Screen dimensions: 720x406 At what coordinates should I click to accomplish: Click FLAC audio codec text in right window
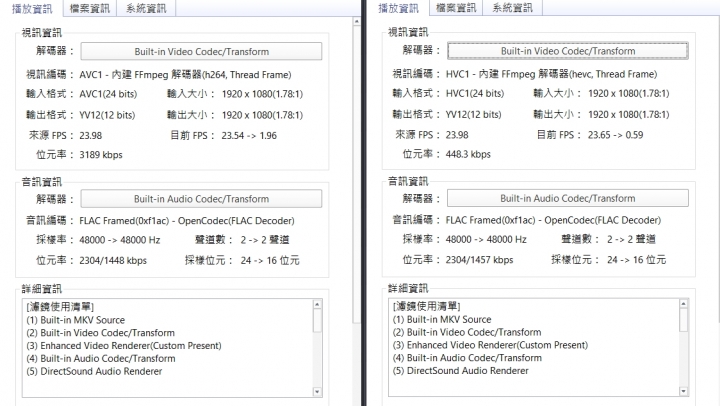[553, 220]
